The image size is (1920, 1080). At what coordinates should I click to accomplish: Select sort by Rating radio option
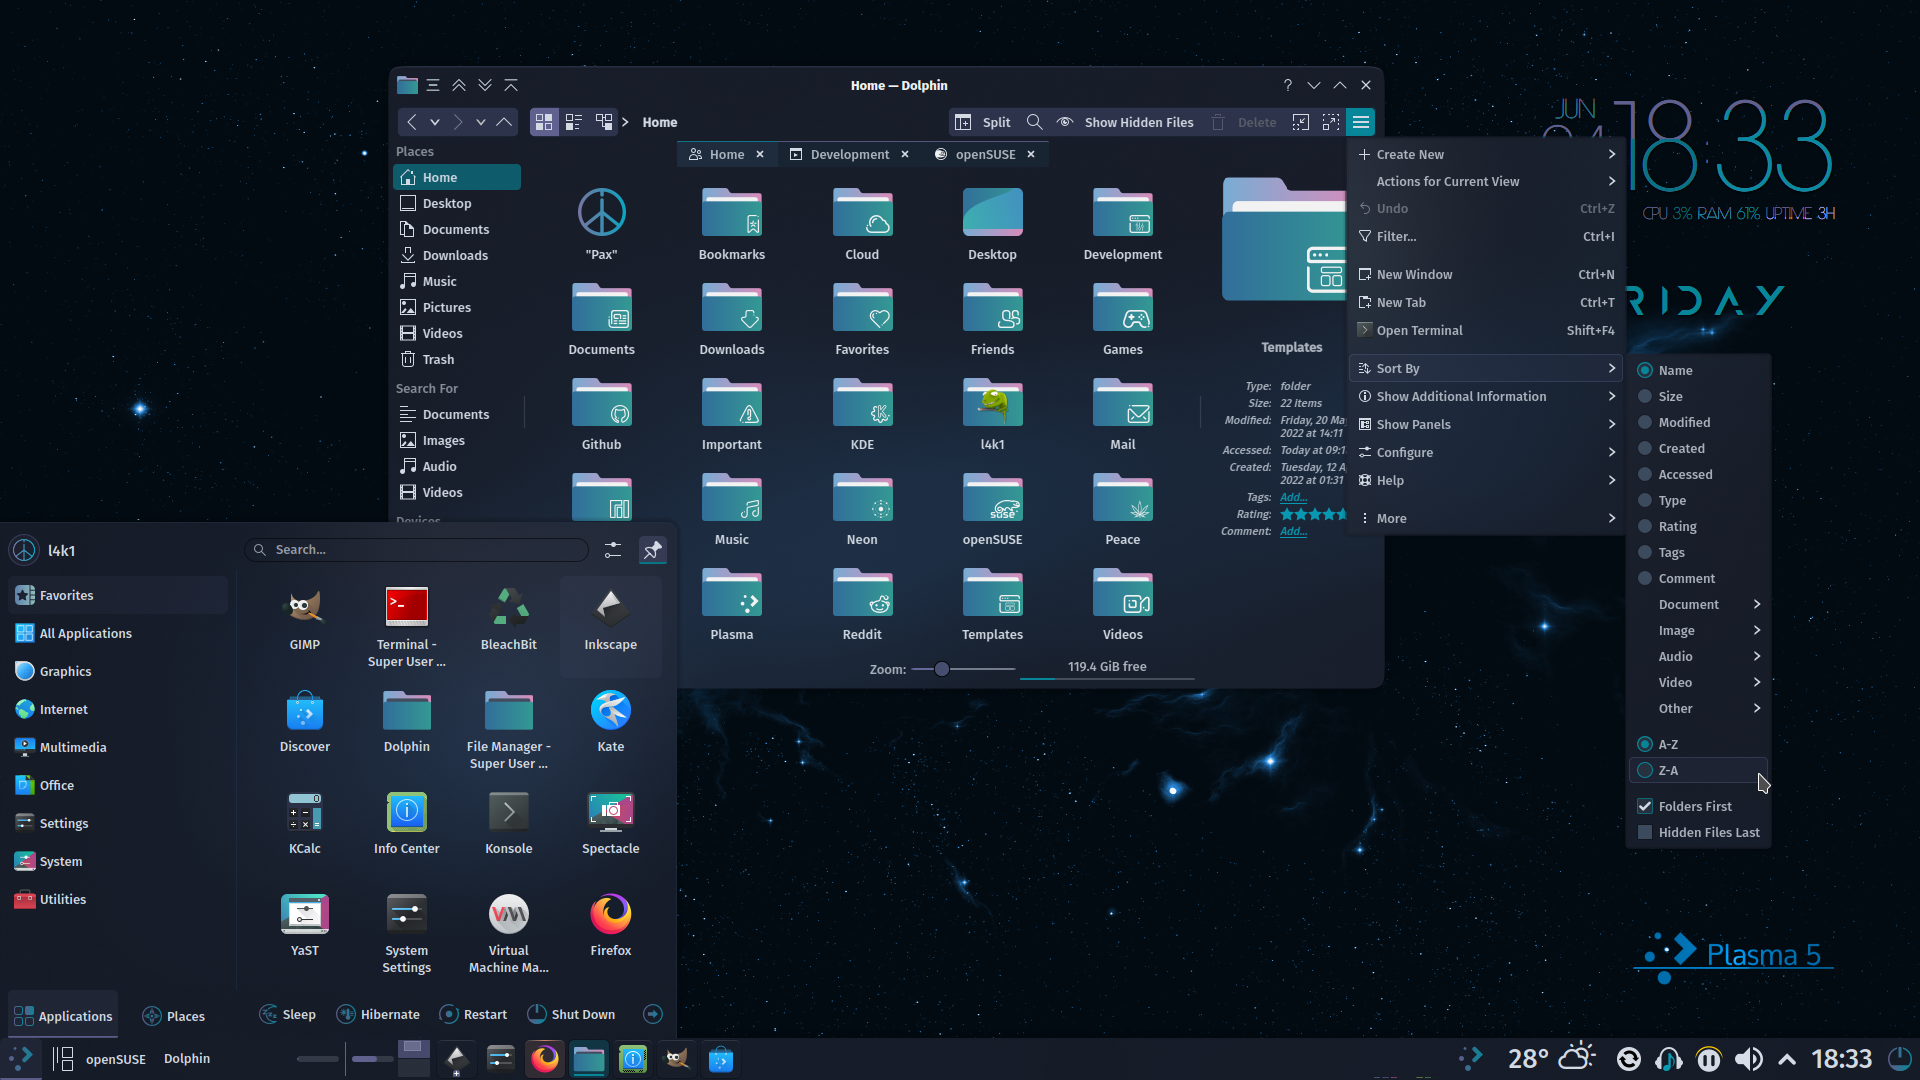click(x=1698, y=526)
